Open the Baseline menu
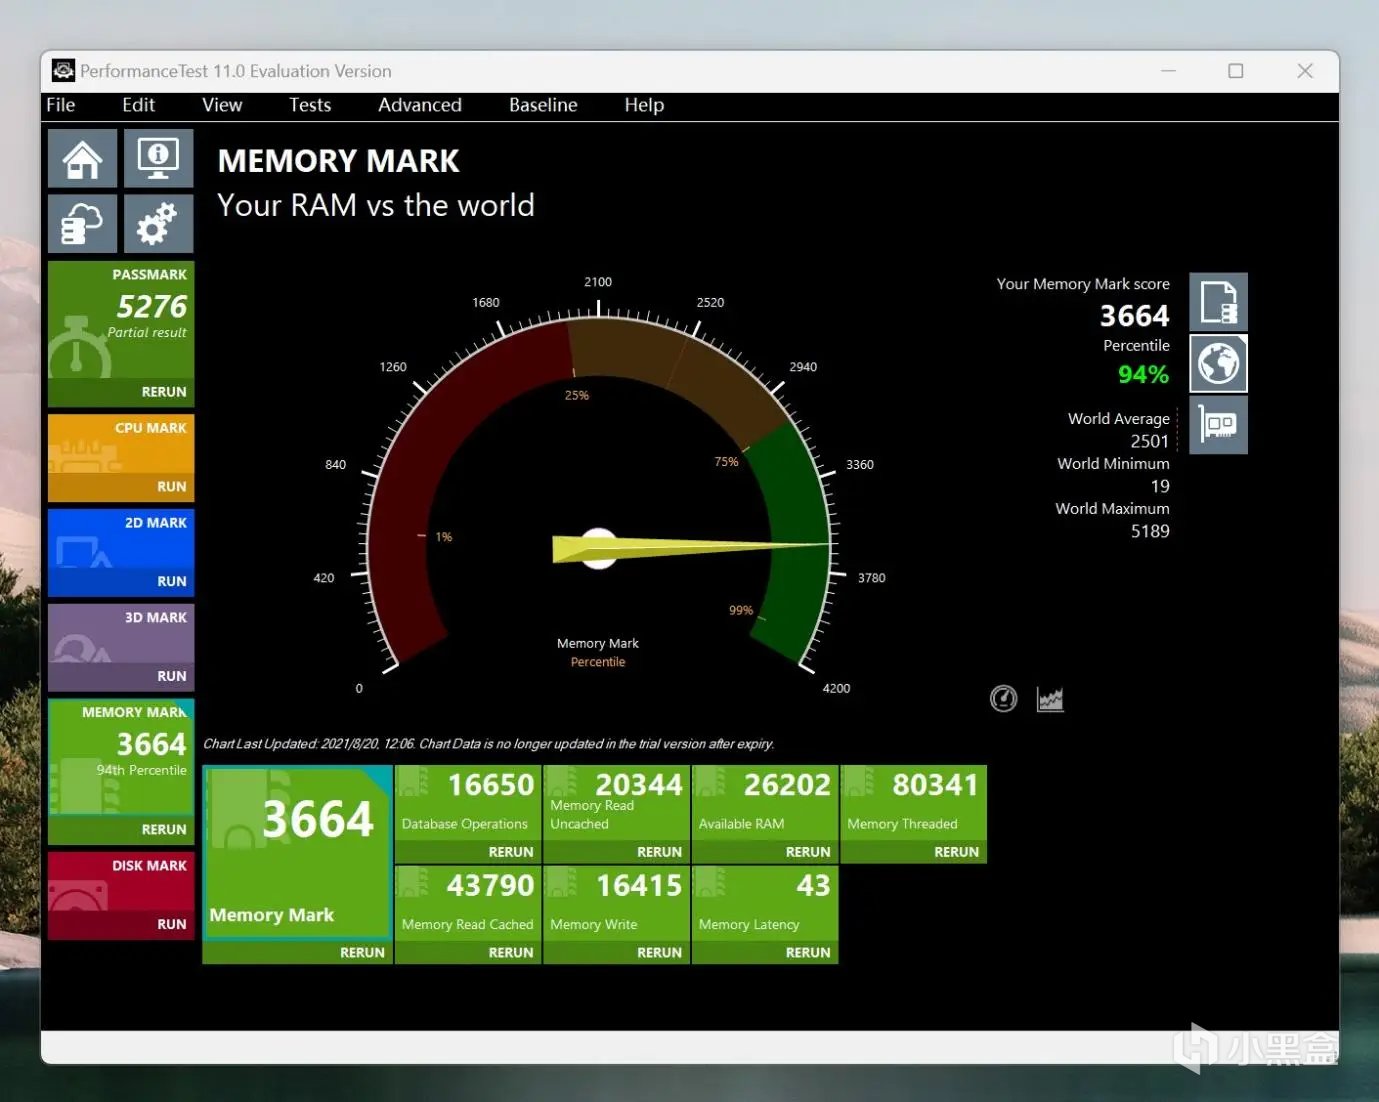The width and height of the screenshot is (1379, 1102). pyautogui.click(x=543, y=105)
